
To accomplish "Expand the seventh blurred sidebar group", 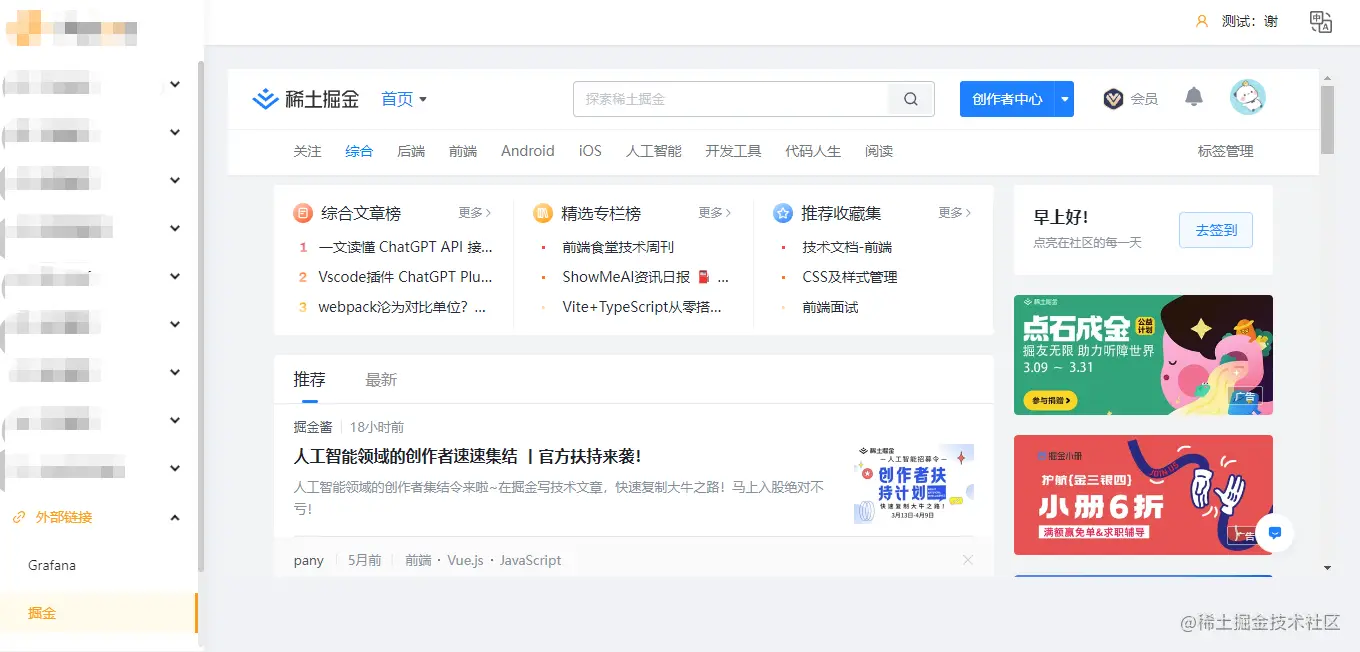I will coord(175,373).
